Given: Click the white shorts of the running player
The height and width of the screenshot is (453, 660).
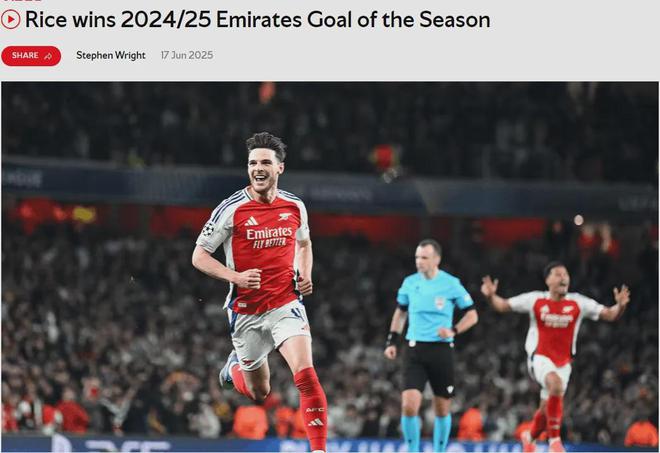Looking at the screenshot, I should tap(268, 331).
